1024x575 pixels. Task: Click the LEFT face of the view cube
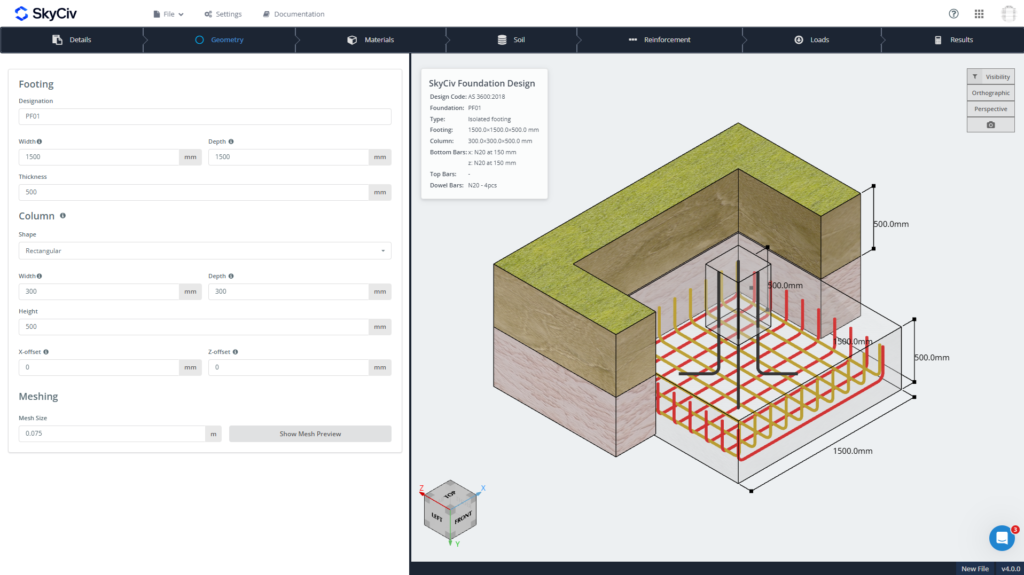coord(437,518)
